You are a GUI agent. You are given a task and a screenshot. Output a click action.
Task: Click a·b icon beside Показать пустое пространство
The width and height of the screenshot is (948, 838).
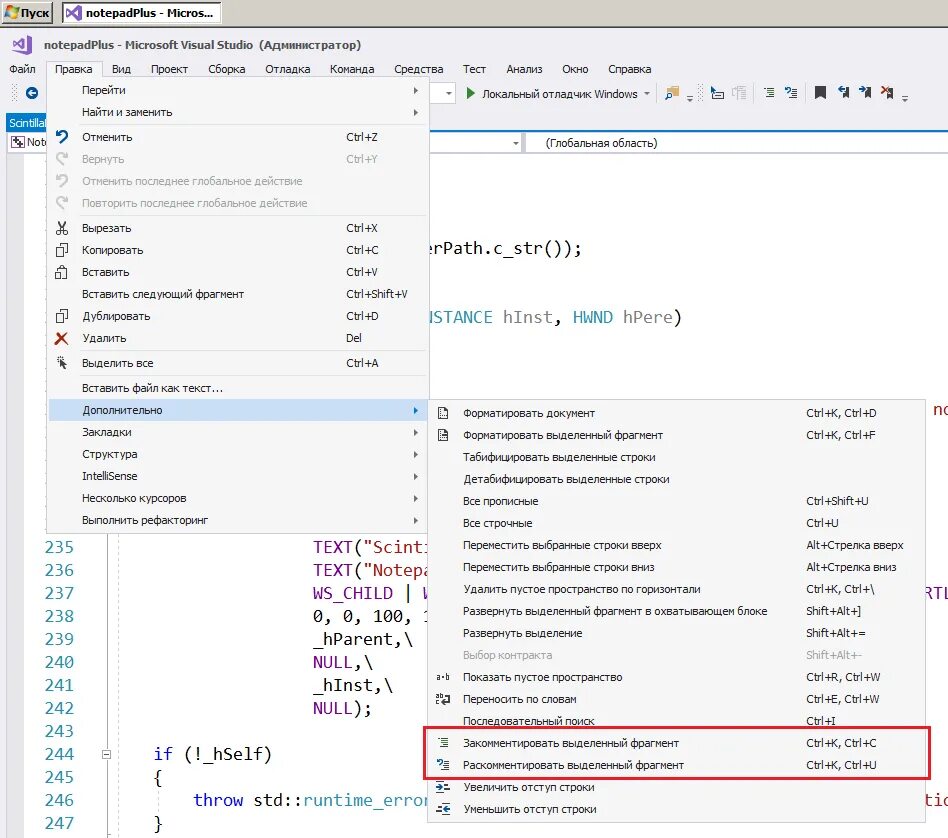pyautogui.click(x=443, y=677)
